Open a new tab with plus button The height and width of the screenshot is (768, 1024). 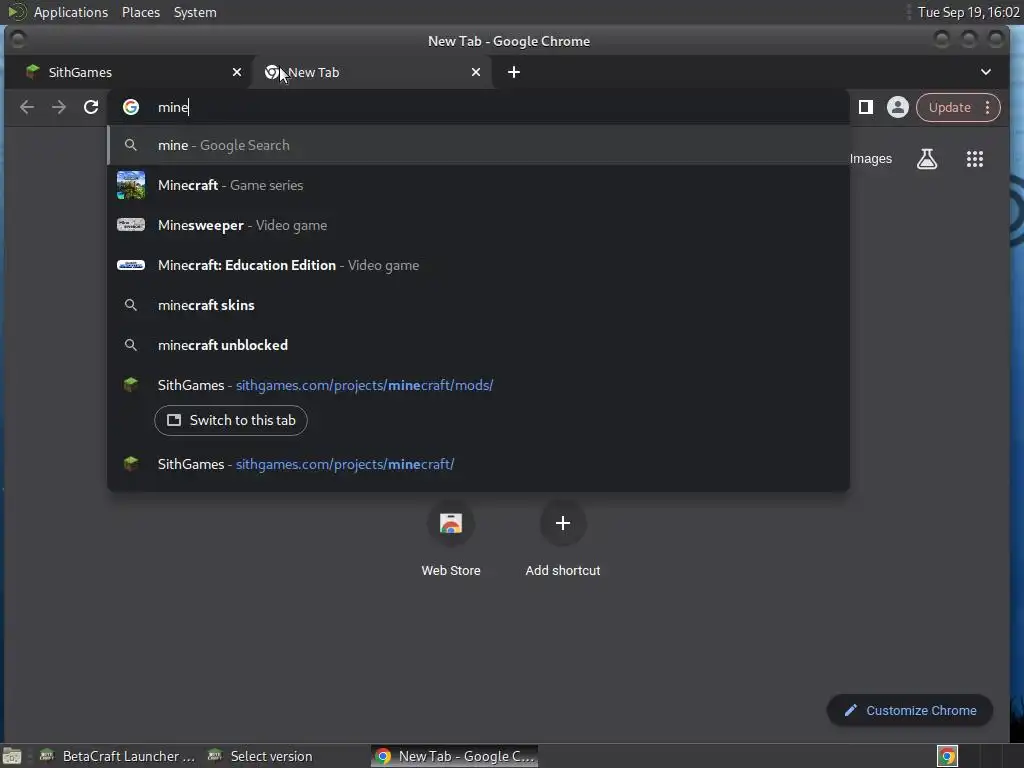[x=514, y=72]
